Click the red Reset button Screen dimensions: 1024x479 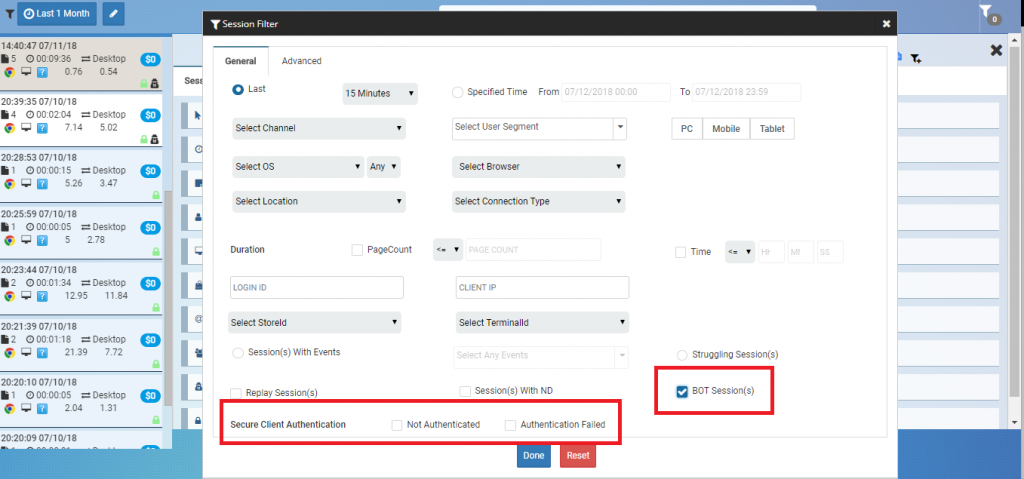[577, 456]
